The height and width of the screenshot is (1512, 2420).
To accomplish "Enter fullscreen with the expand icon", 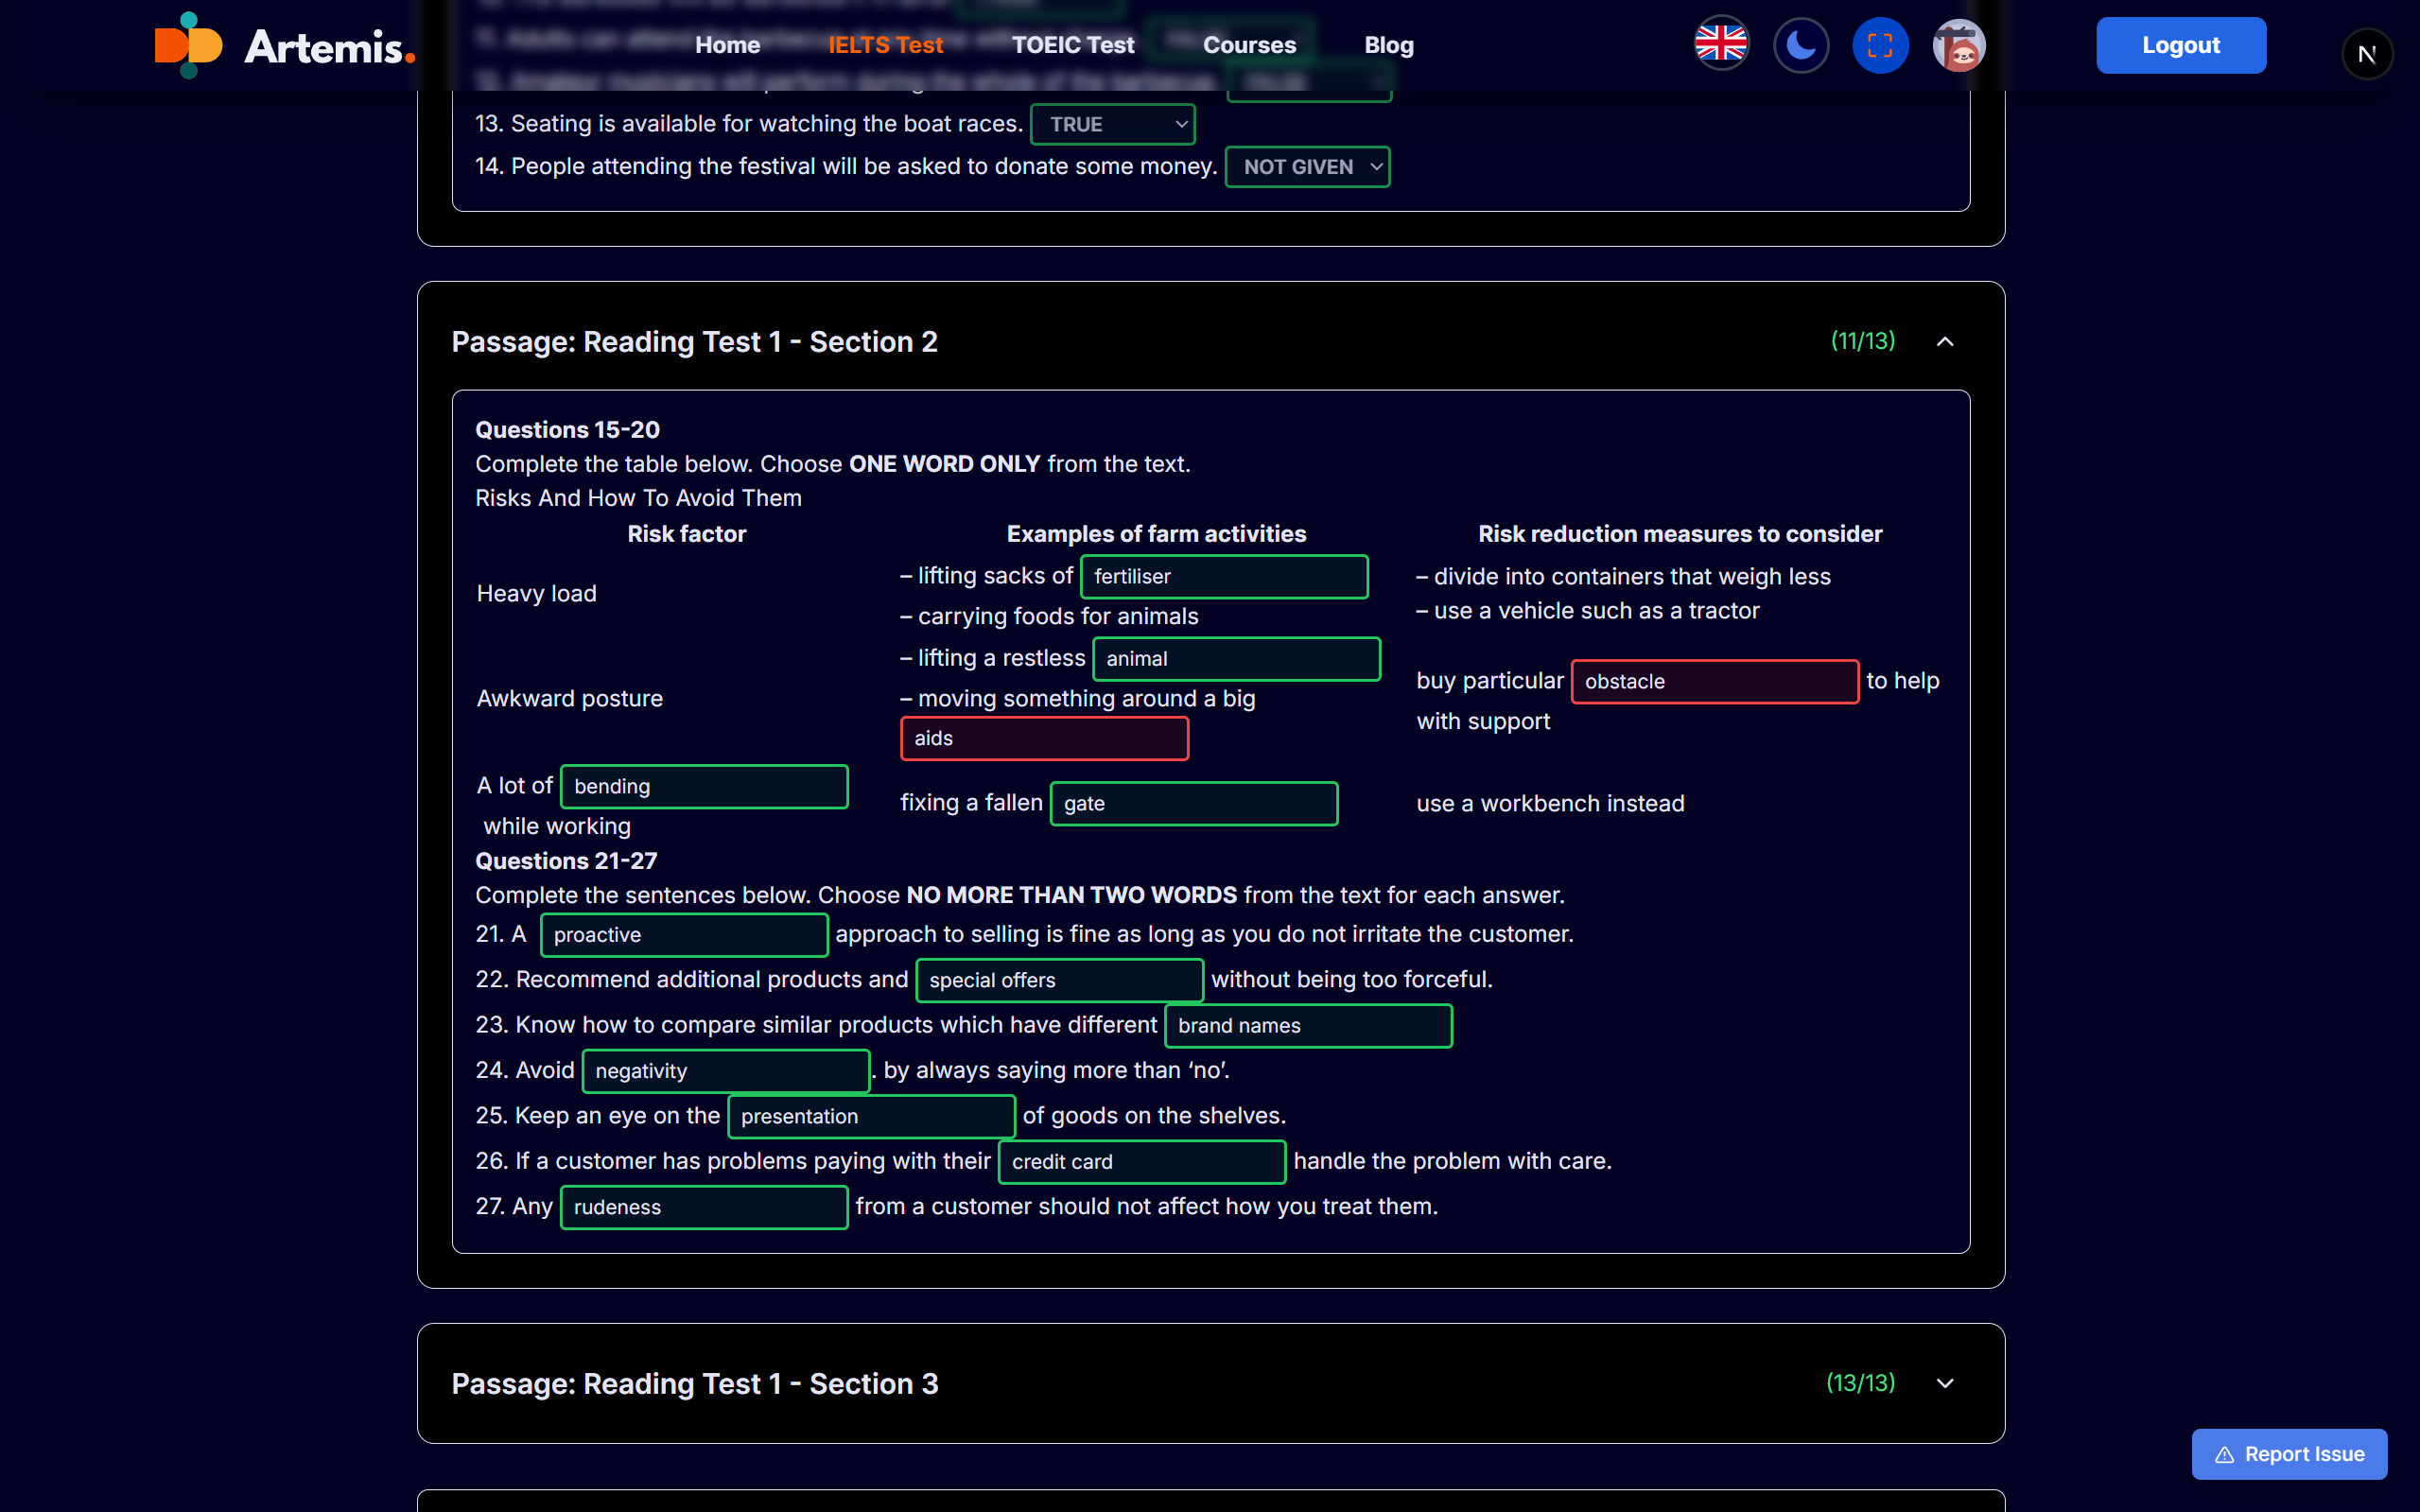I will 1880,45.
